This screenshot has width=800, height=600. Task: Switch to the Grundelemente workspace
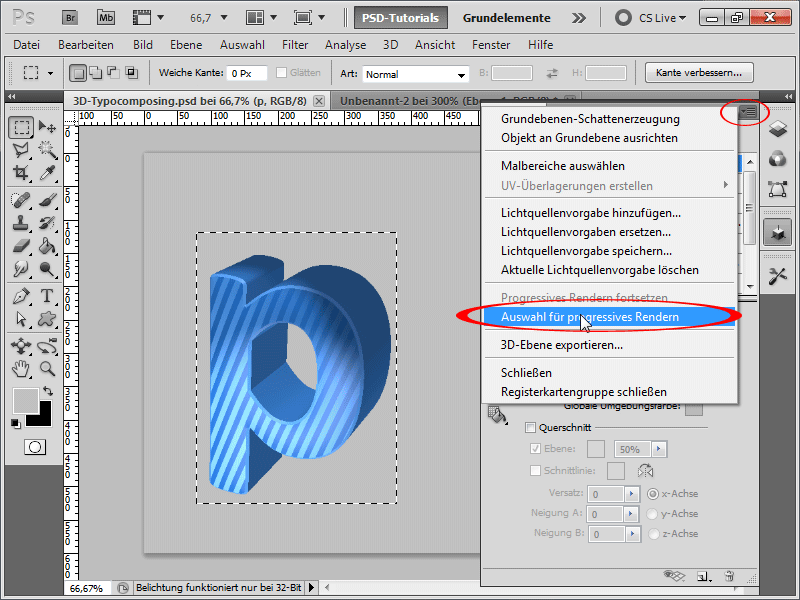[506, 18]
